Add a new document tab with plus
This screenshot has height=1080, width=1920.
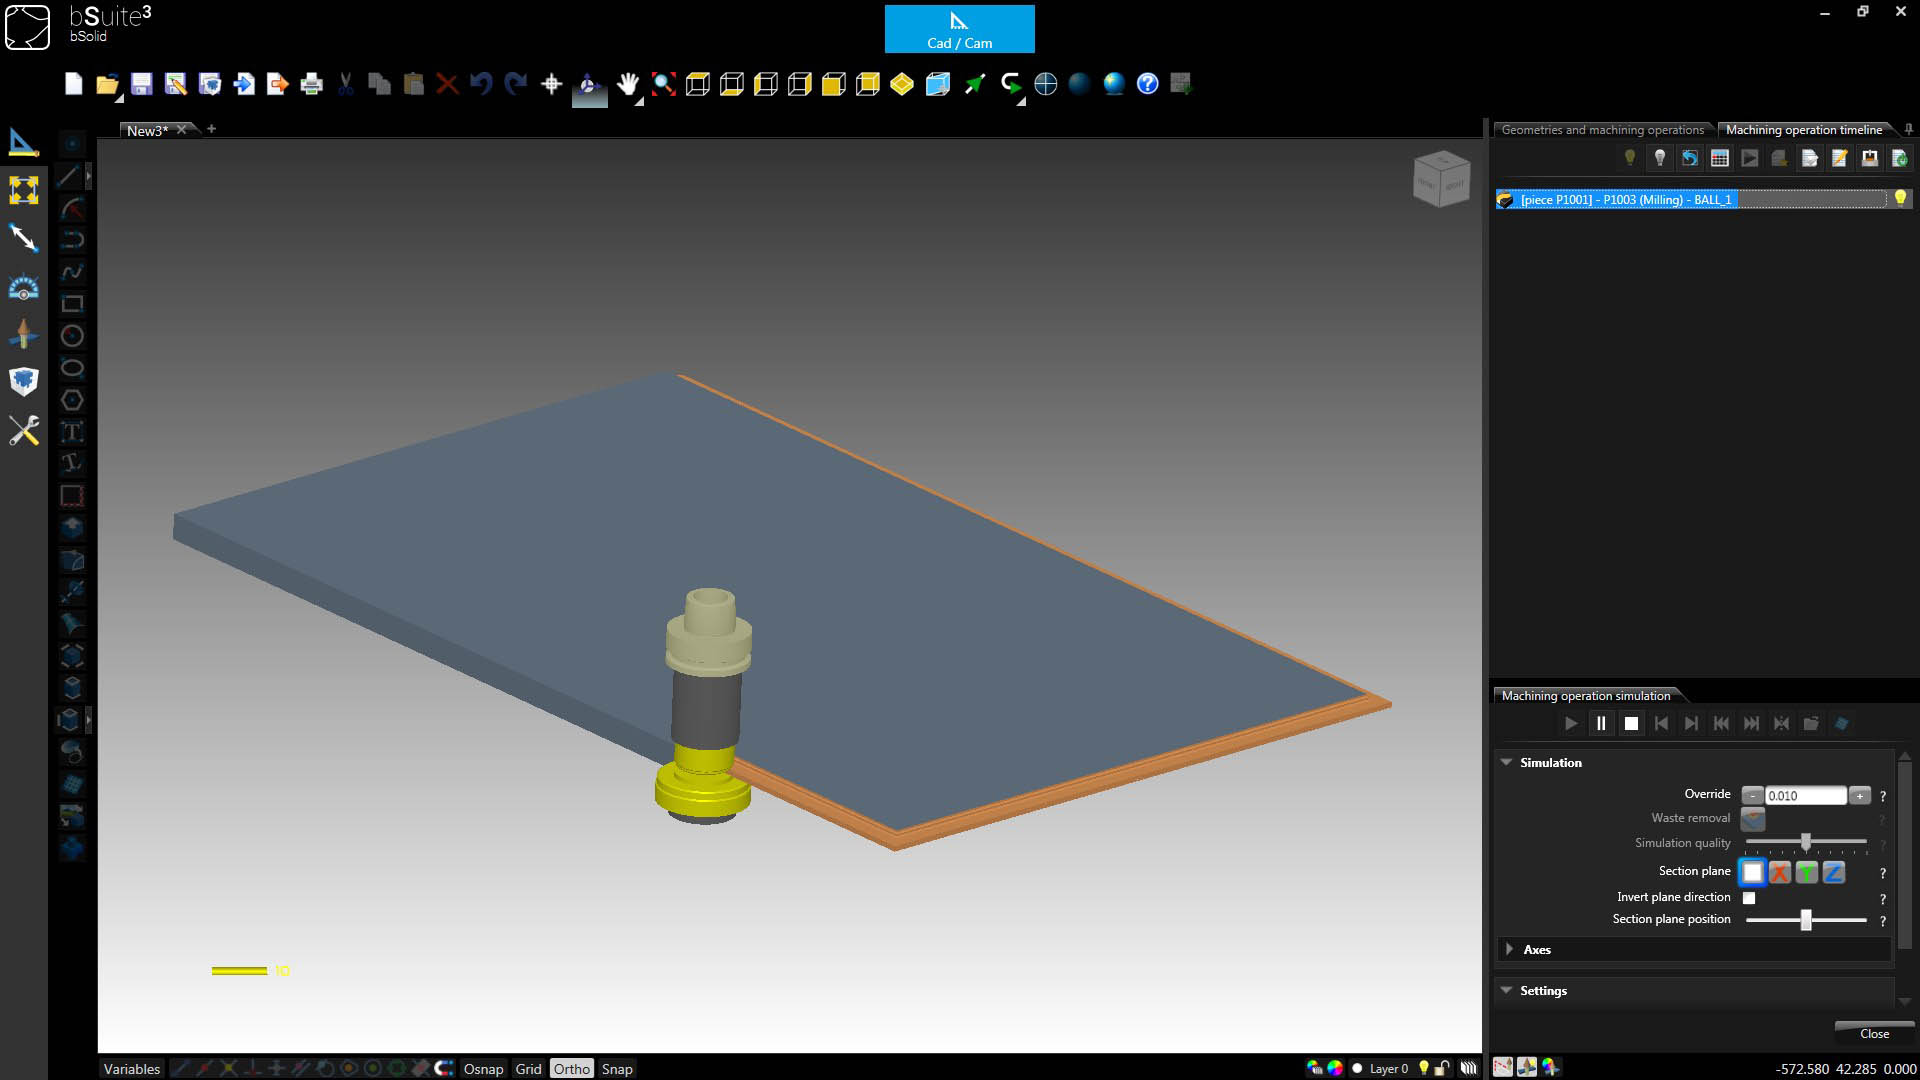coord(211,129)
